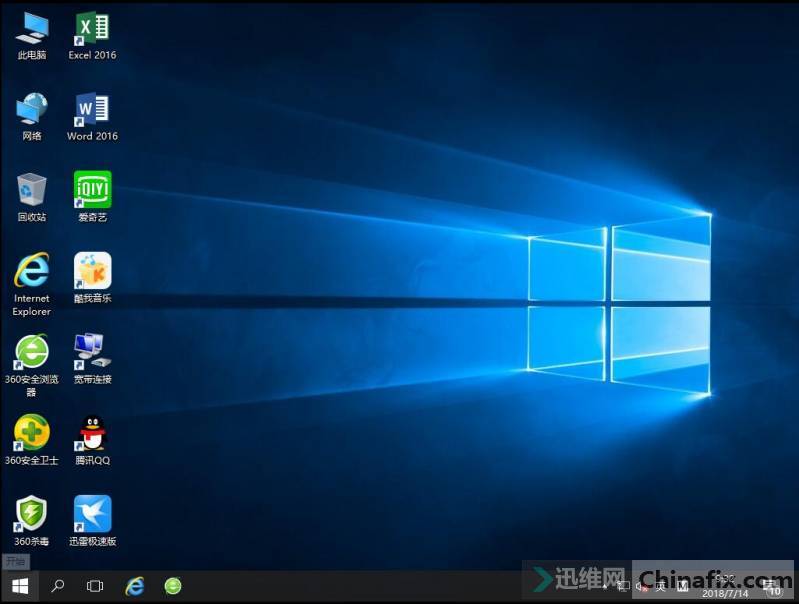The height and width of the screenshot is (604, 799).
Task: Select the 360安全浏览器 desktop shortcut
Action: coord(32,365)
